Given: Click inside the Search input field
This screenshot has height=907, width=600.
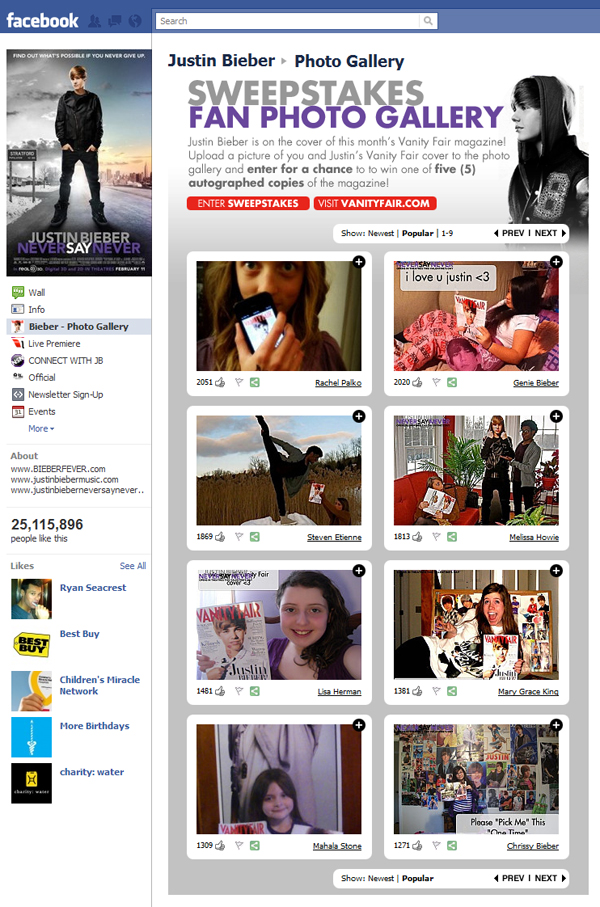Looking at the screenshot, I should coord(288,21).
